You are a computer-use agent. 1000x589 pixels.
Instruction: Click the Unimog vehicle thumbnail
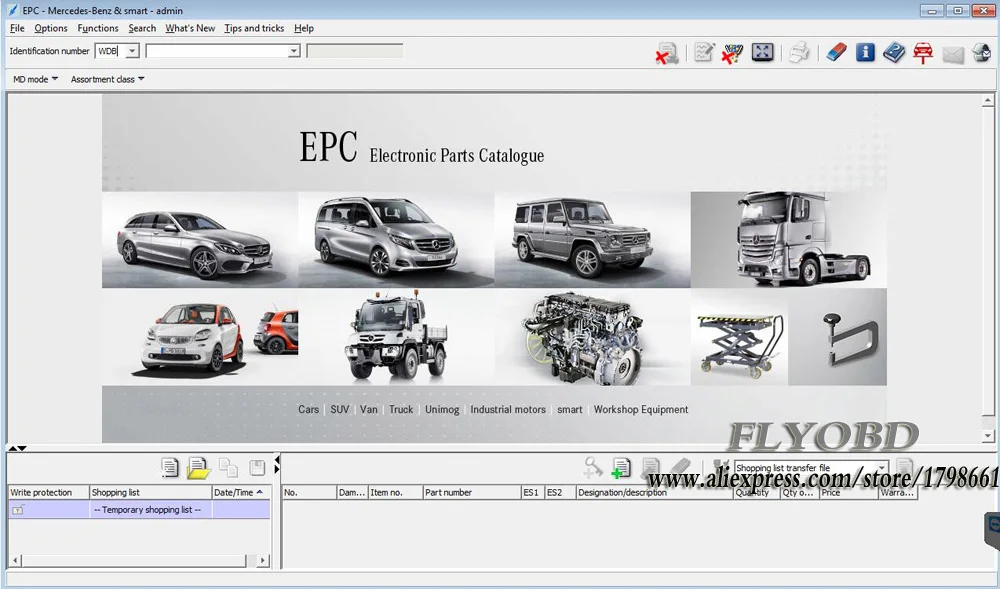click(x=396, y=337)
